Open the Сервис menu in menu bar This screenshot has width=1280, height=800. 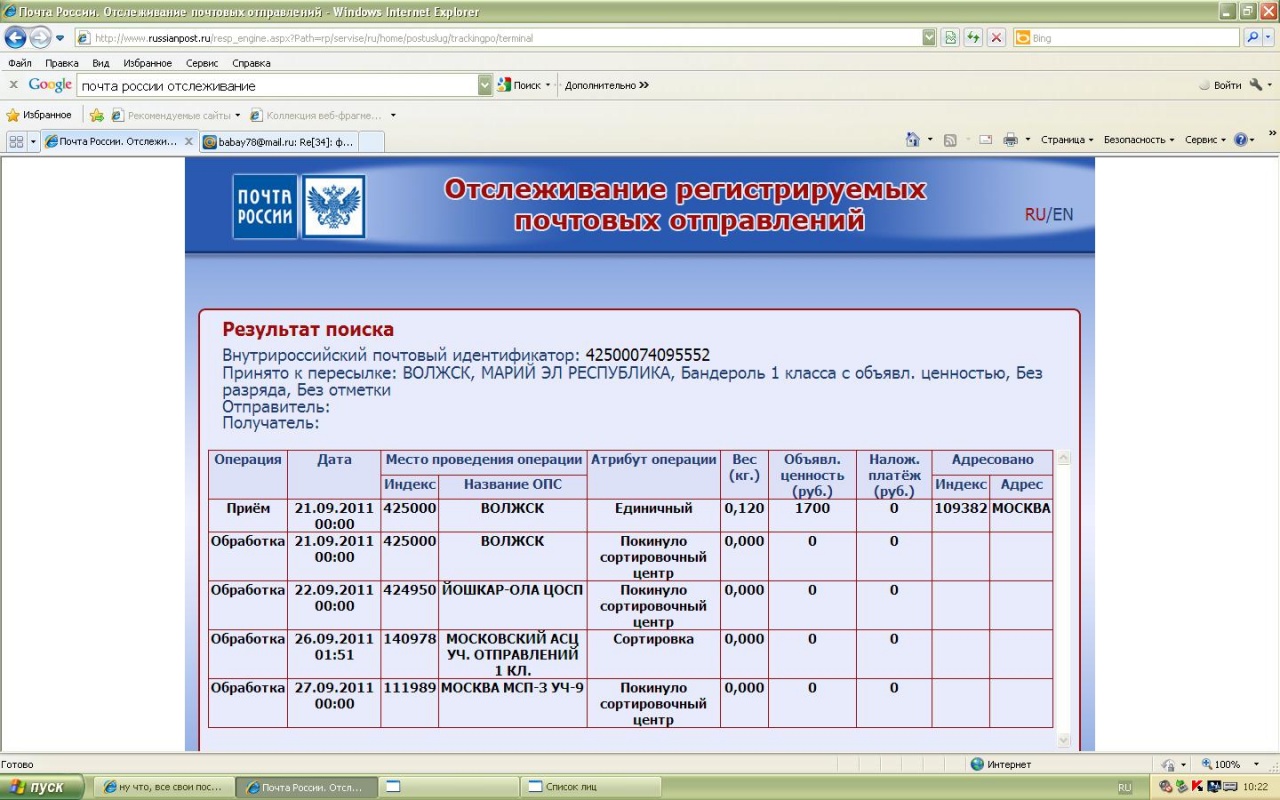202,63
